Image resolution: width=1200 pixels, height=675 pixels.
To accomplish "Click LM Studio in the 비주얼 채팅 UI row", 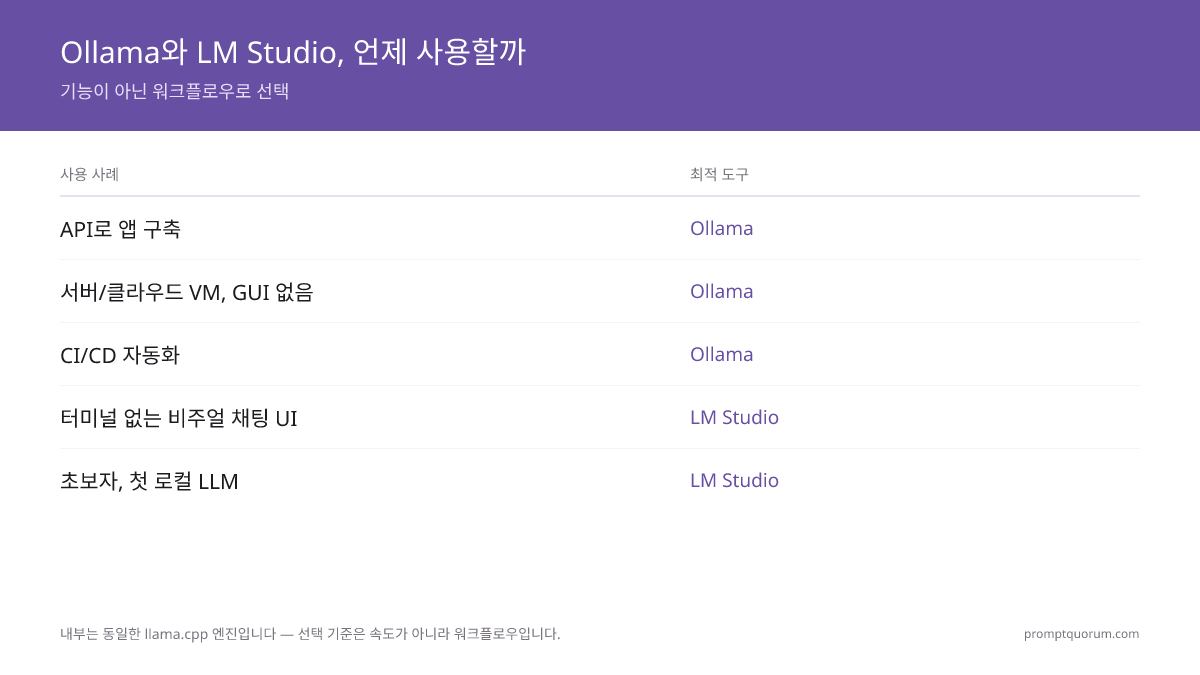I will click(734, 417).
